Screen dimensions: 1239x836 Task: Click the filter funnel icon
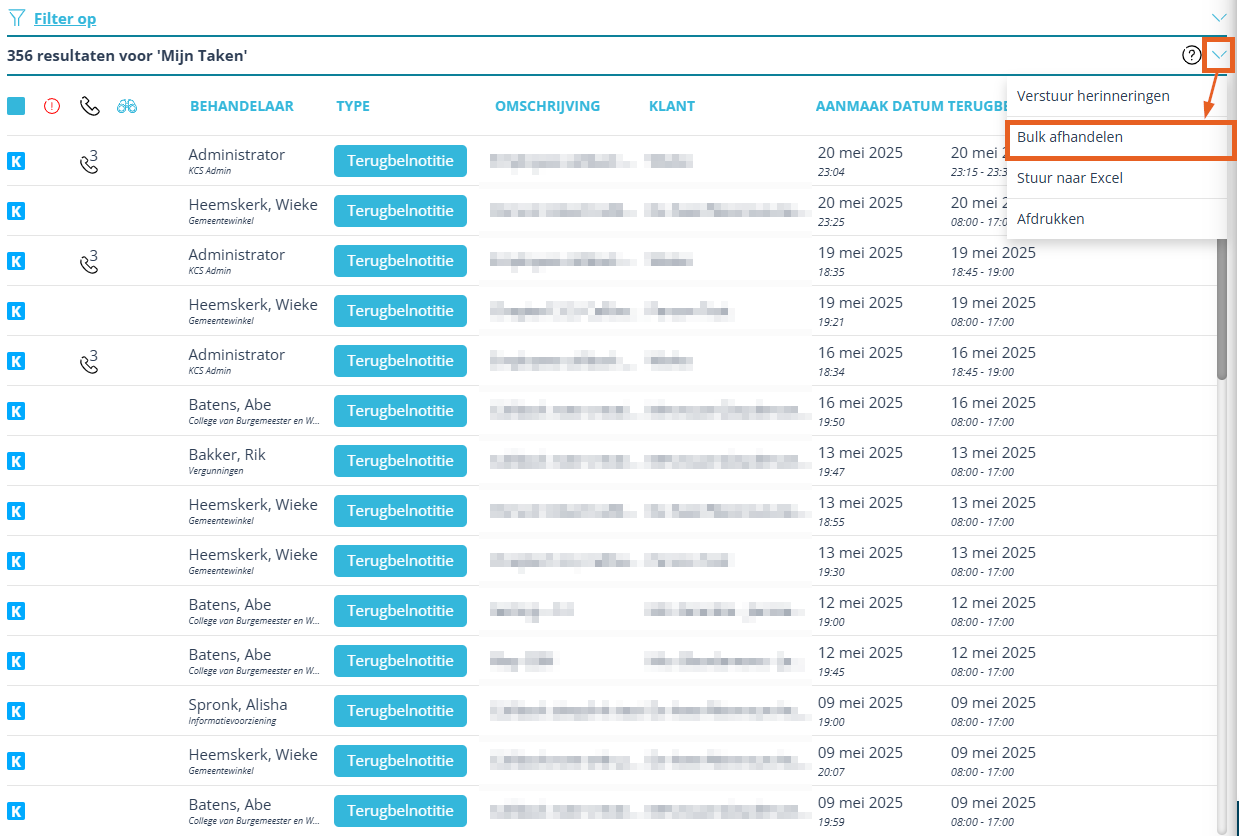pyautogui.click(x=16, y=18)
